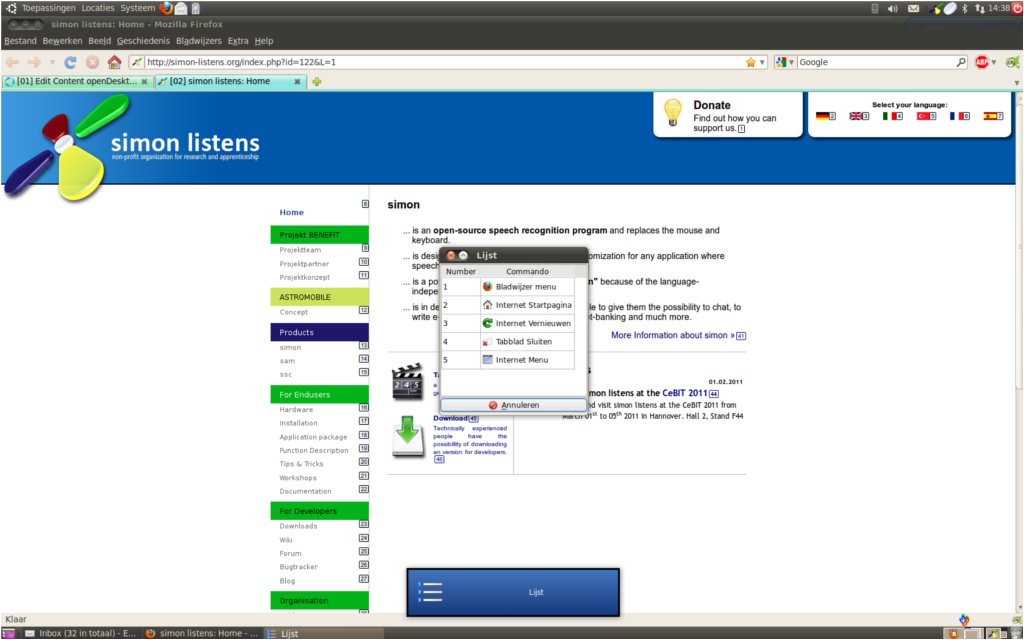The width and height of the screenshot is (1024, 640).
Task: Click the blue Lijst button overlay
Action: 513,592
